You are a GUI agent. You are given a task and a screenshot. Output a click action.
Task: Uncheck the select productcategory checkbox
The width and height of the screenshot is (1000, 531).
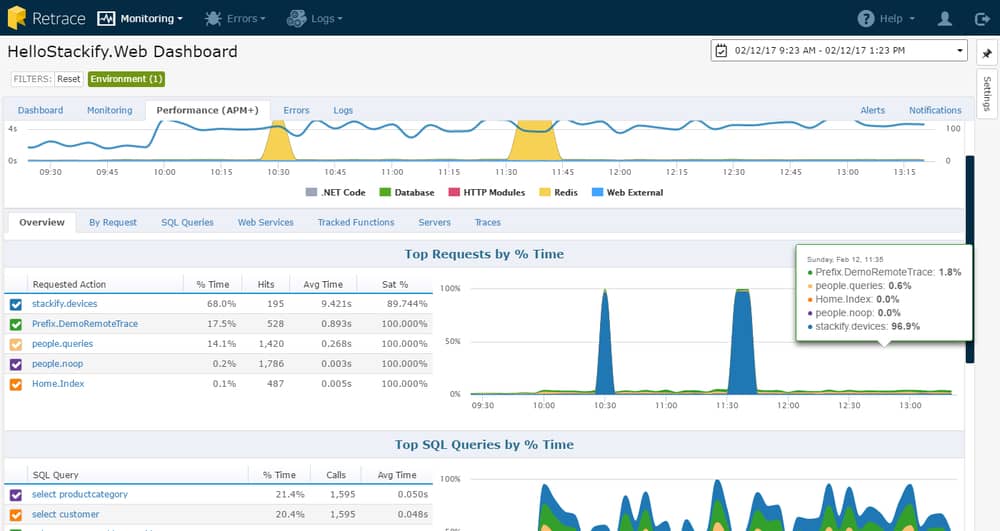point(16,495)
